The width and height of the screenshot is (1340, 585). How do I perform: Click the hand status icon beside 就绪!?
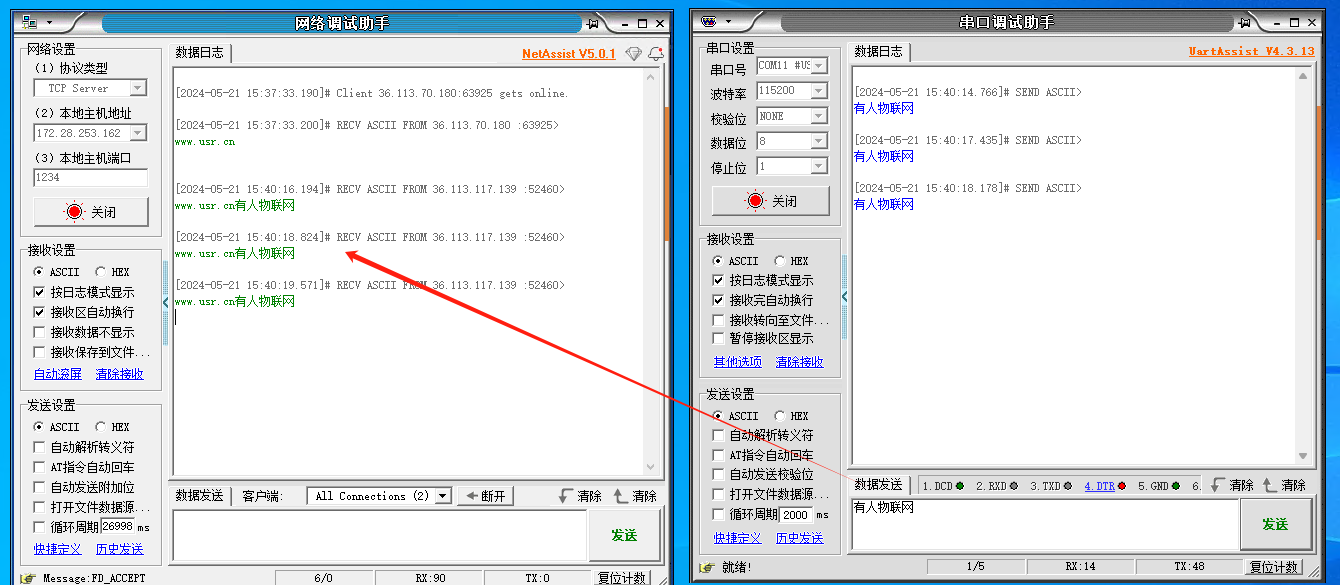pos(706,567)
